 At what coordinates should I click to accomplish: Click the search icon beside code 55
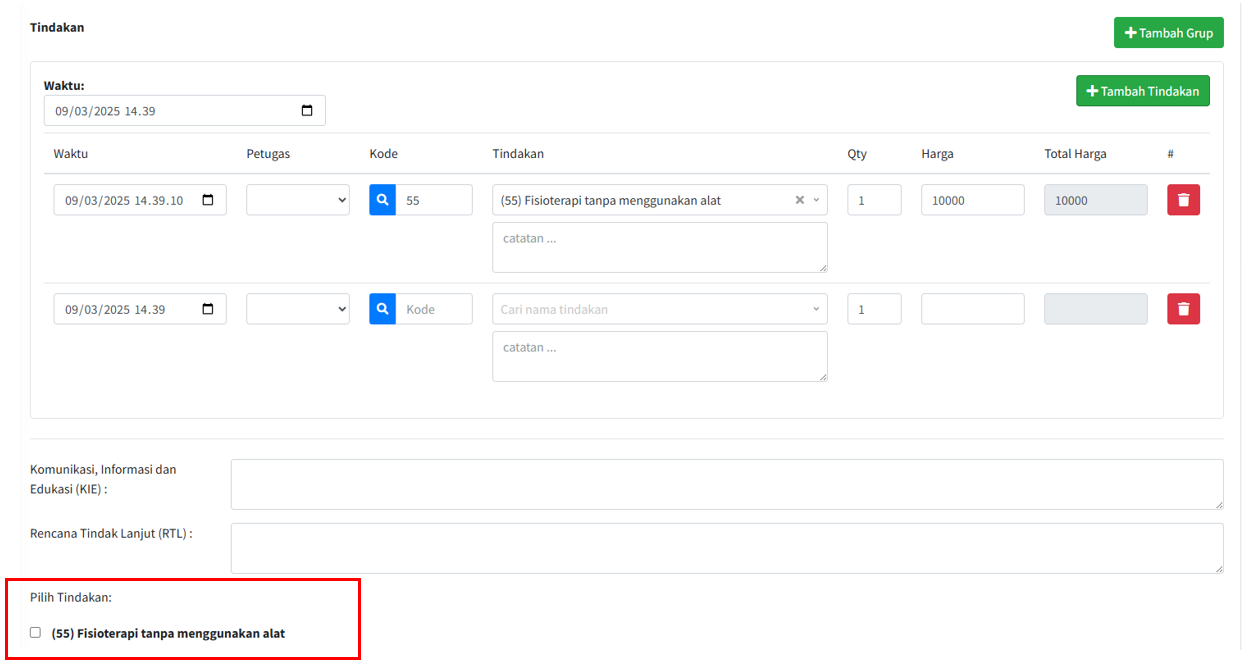pos(382,200)
